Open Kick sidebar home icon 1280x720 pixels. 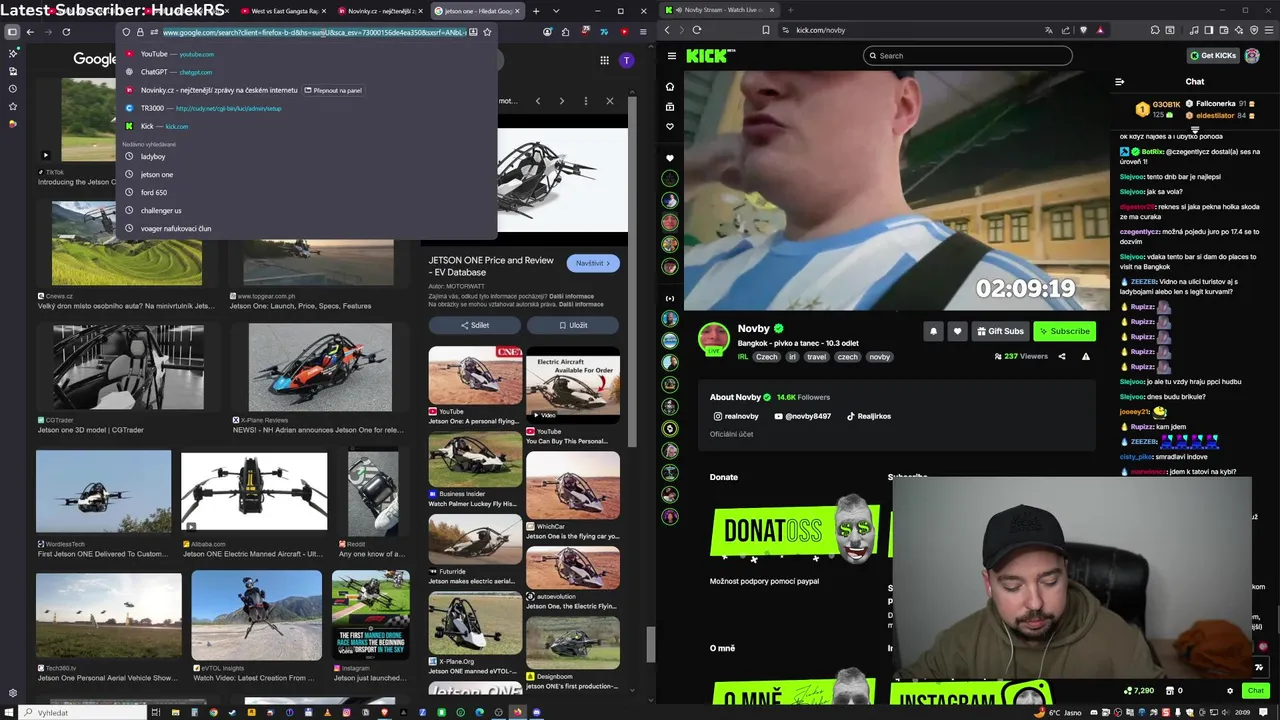click(670, 87)
